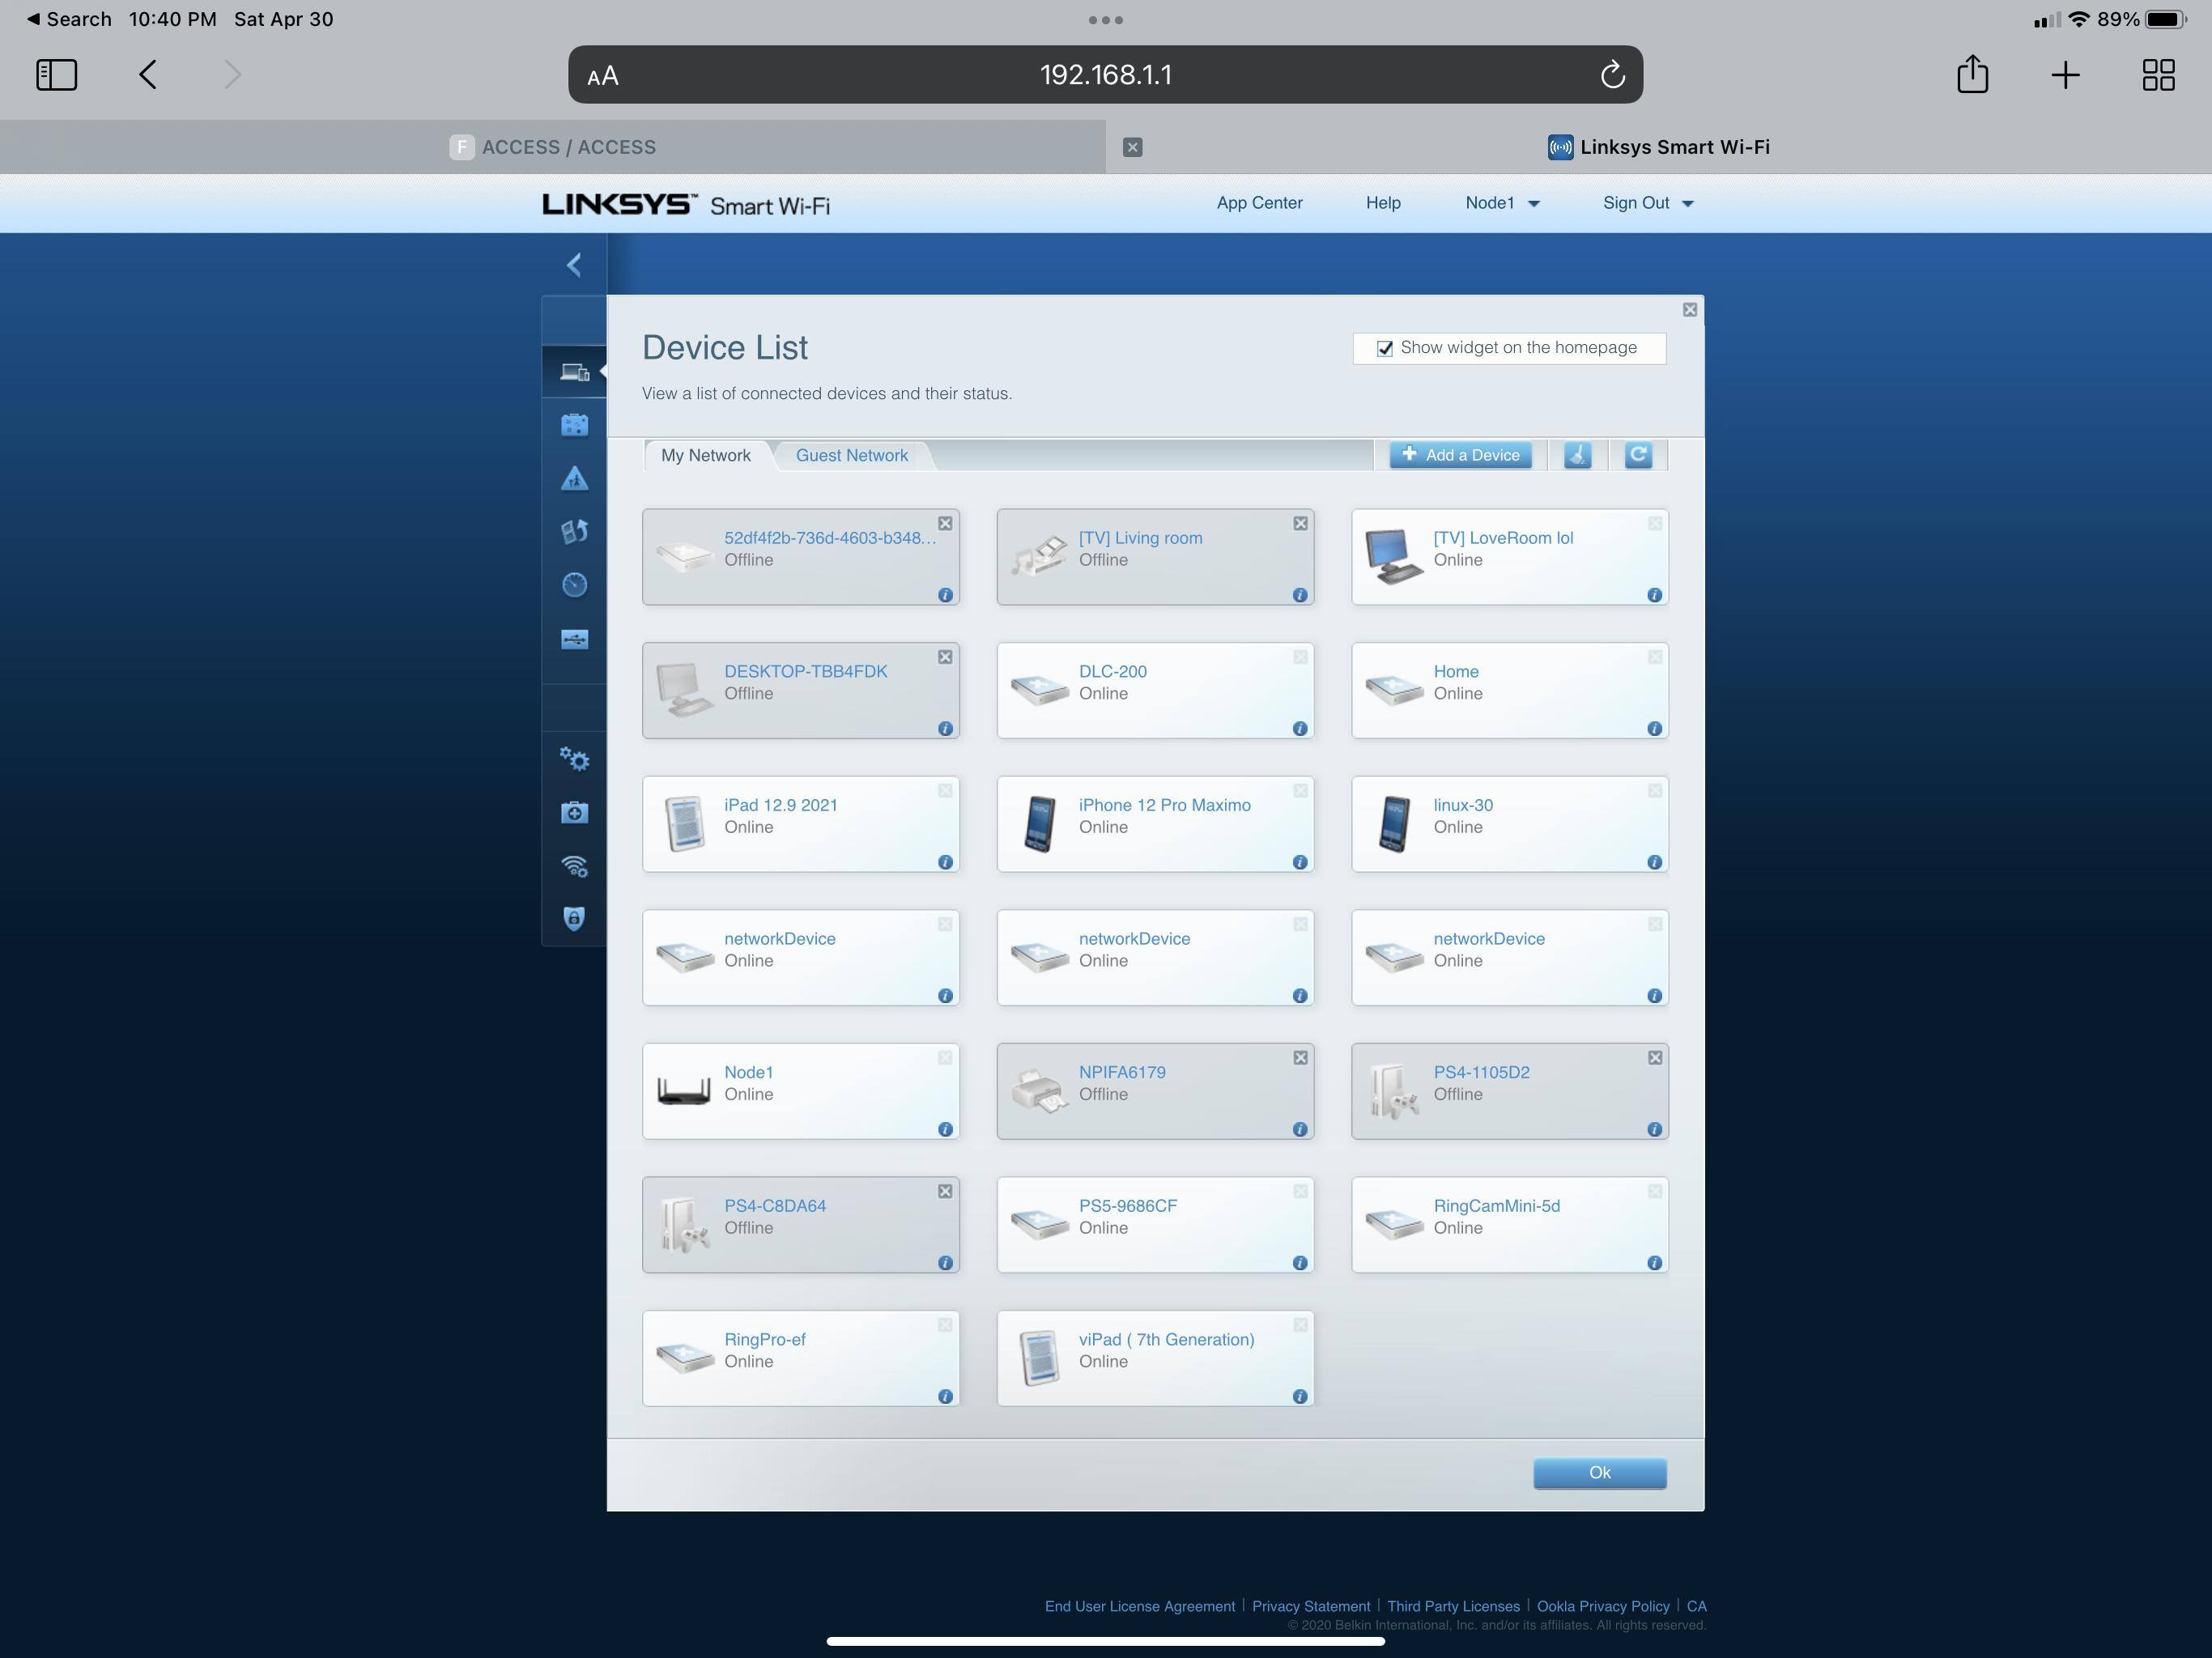Click refresh device list icon
Viewport: 2212px width, 1658px height.
(x=1637, y=455)
